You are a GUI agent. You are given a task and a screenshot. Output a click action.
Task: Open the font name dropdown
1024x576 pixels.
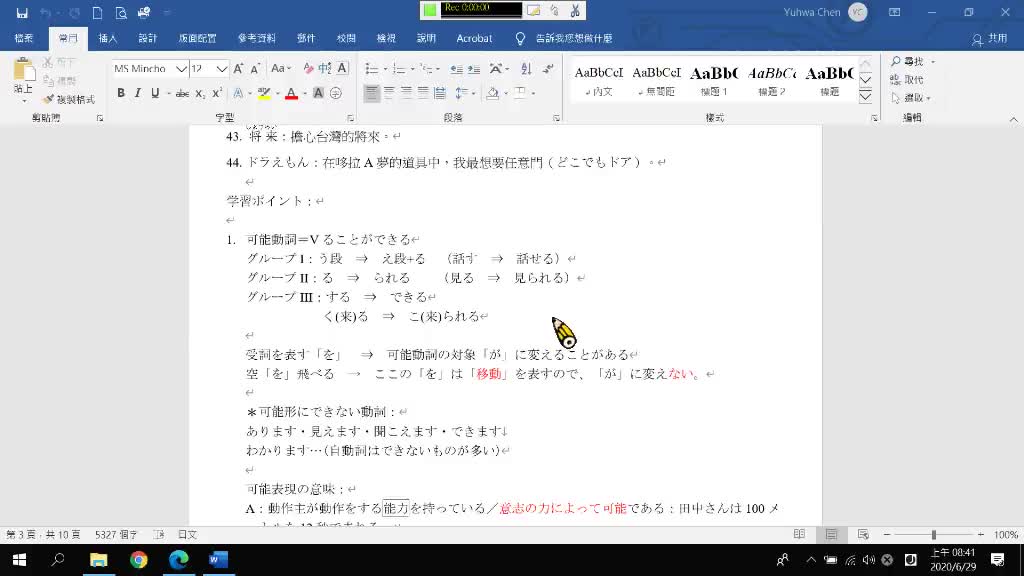[x=182, y=69]
